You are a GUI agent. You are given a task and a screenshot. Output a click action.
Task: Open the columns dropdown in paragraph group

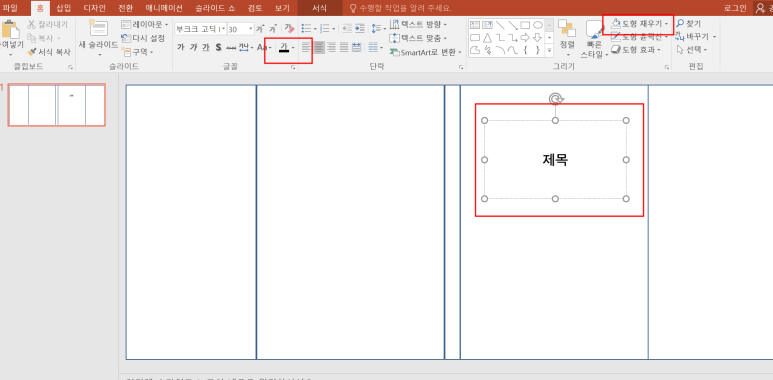click(376, 47)
